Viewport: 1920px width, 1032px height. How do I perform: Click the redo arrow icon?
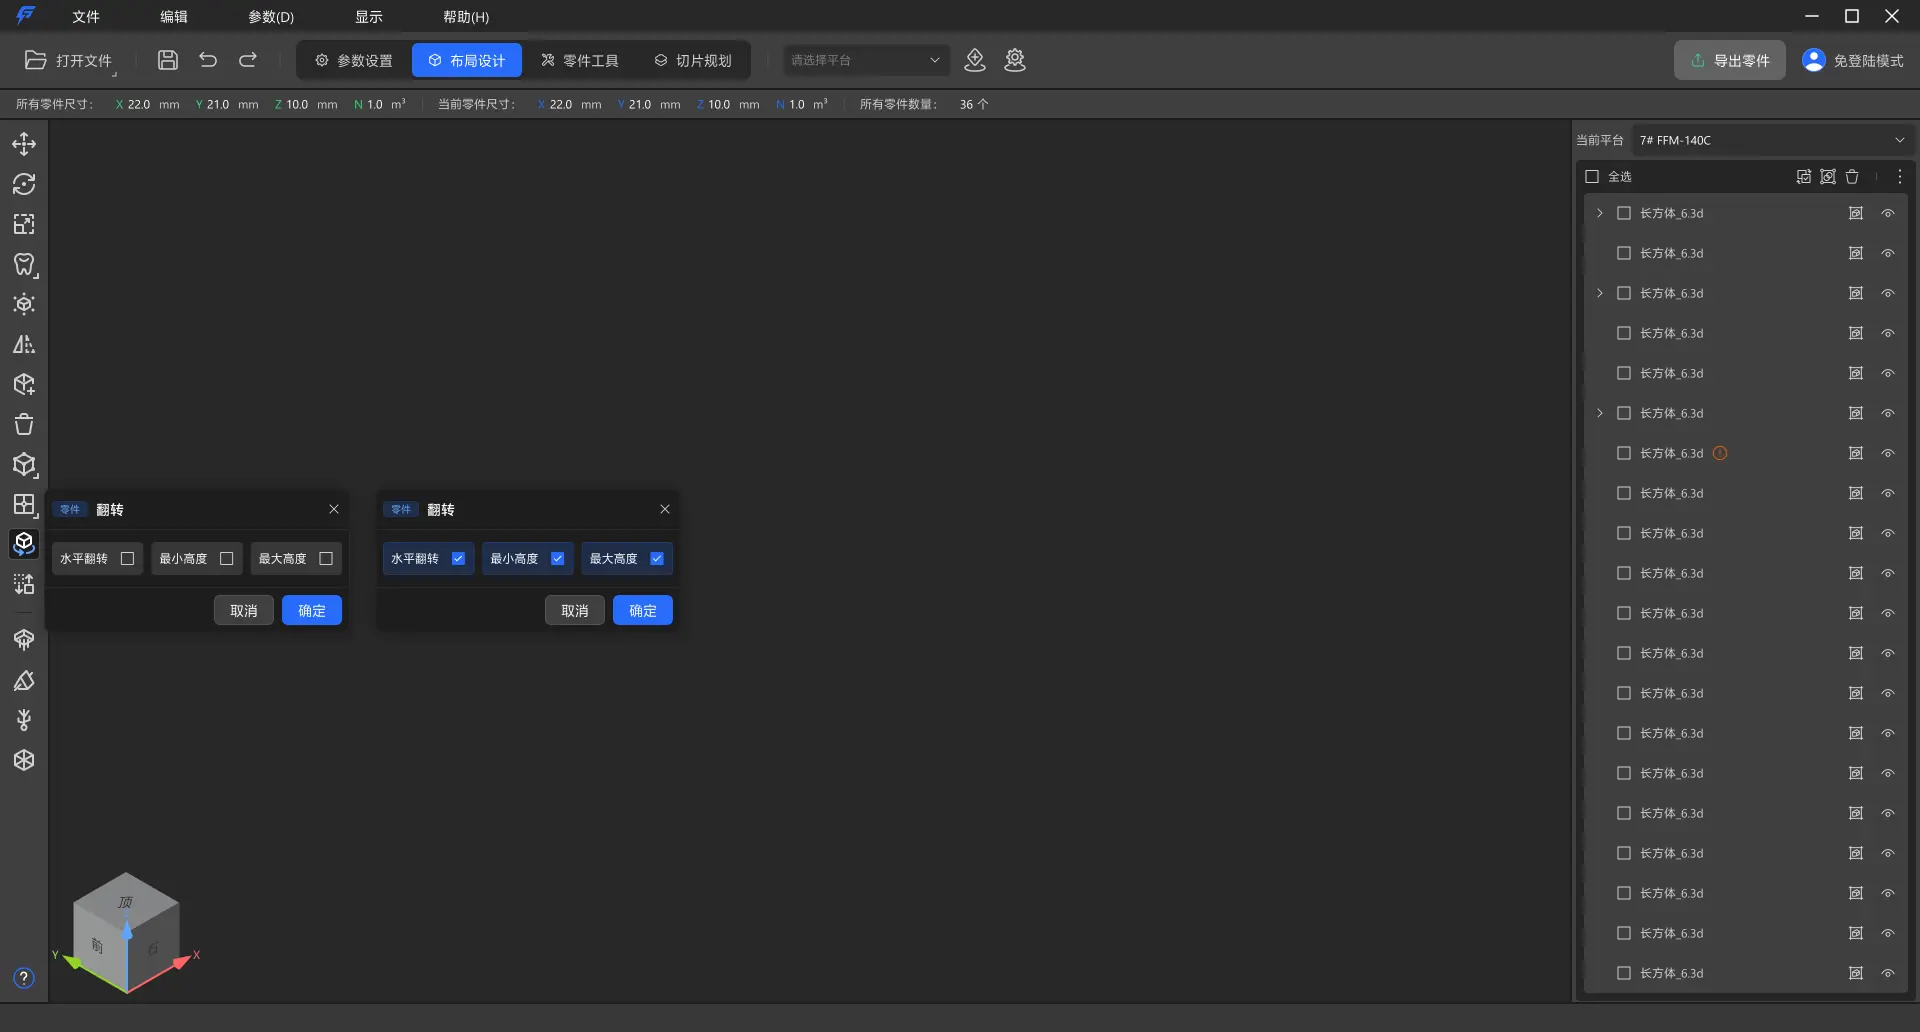(248, 60)
